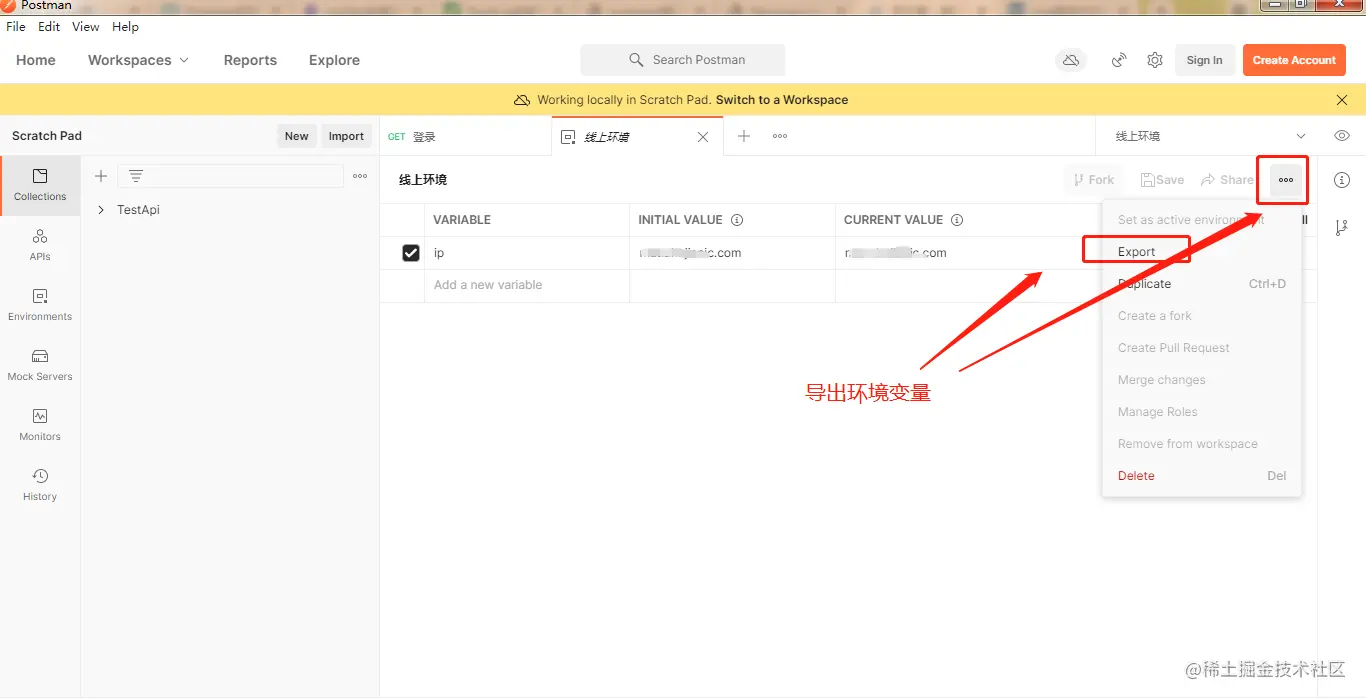Image resolution: width=1366 pixels, height=700 pixels.
Task: Open the Mock Servers sidebar panel
Action: pos(40,365)
